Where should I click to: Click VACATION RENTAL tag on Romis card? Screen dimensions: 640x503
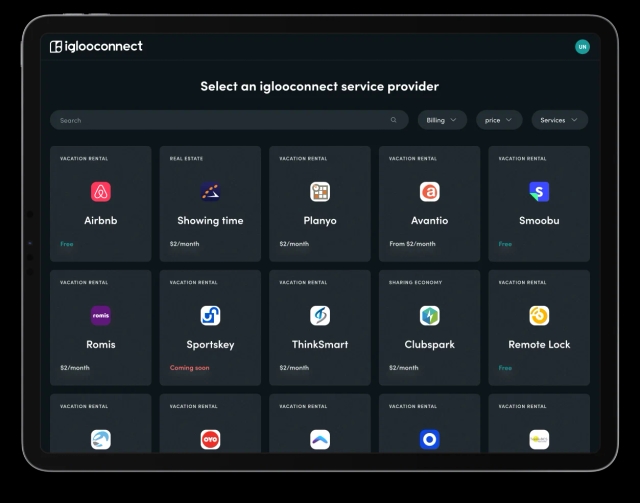click(x=84, y=282)
